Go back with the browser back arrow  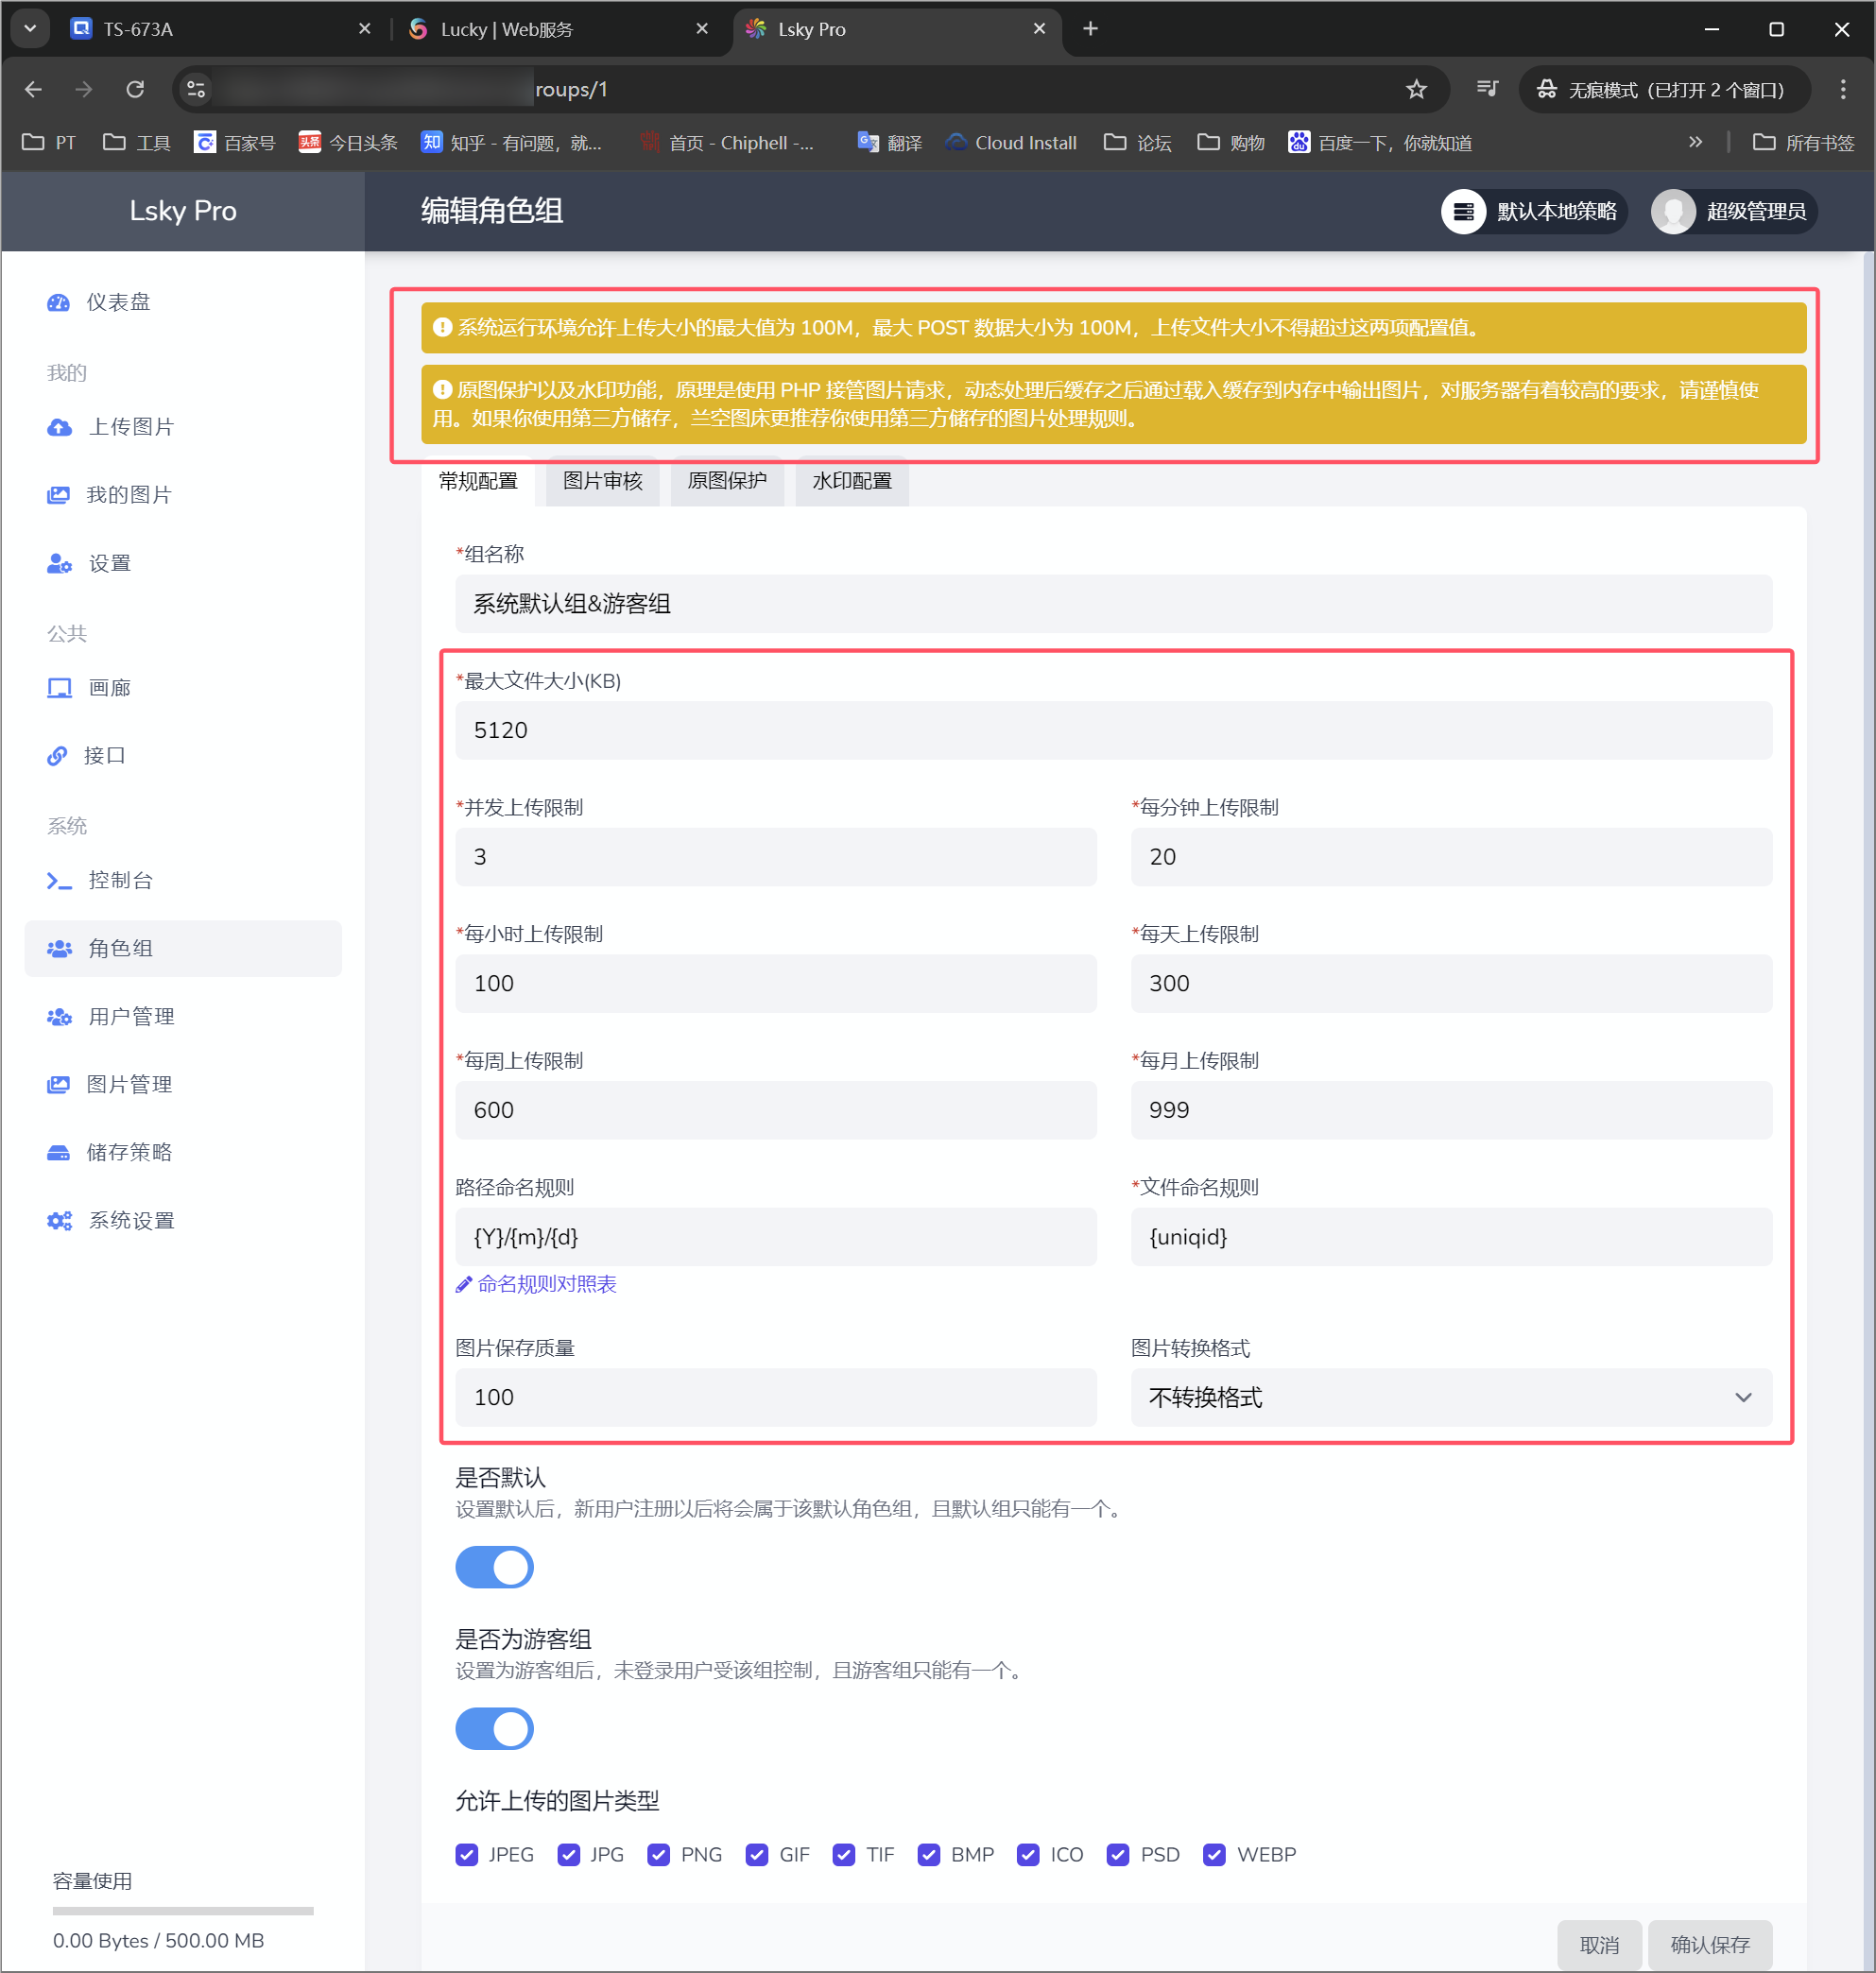pos(33,89)
